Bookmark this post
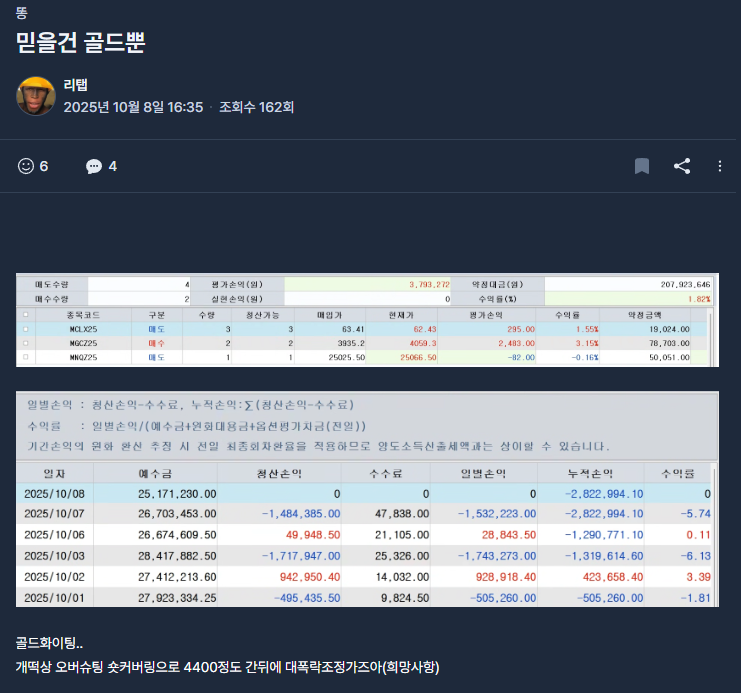The height and width of the screenshot is (693, 741). click(641, 166)
